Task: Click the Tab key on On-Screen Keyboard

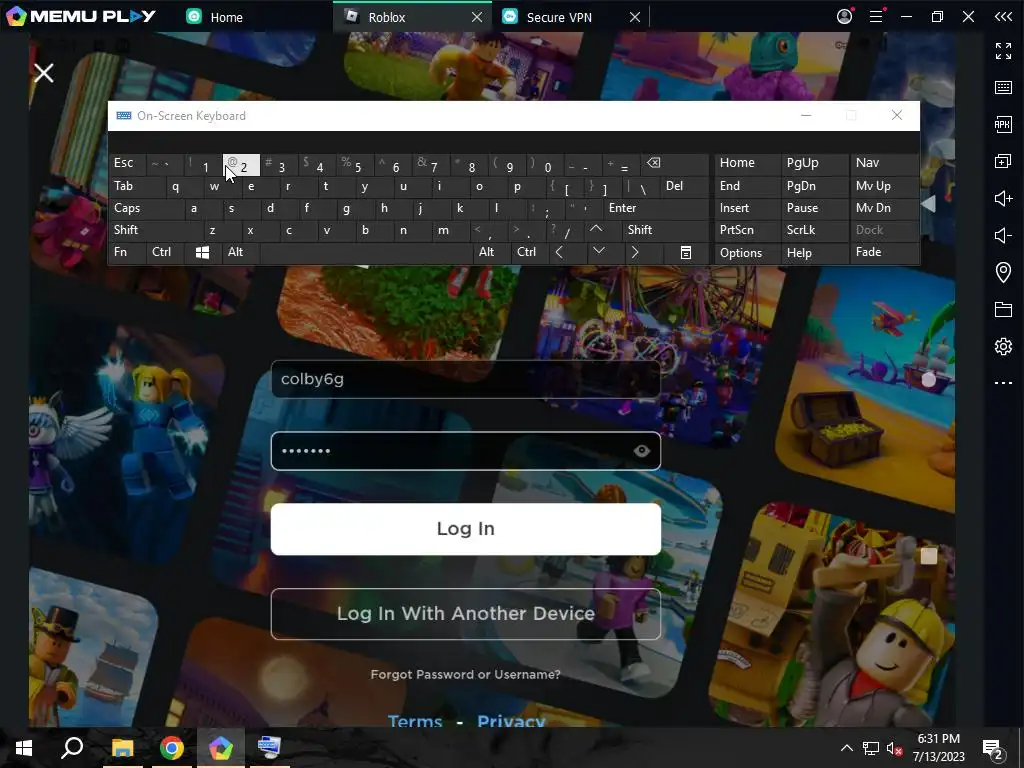Action: click(136, 186)
